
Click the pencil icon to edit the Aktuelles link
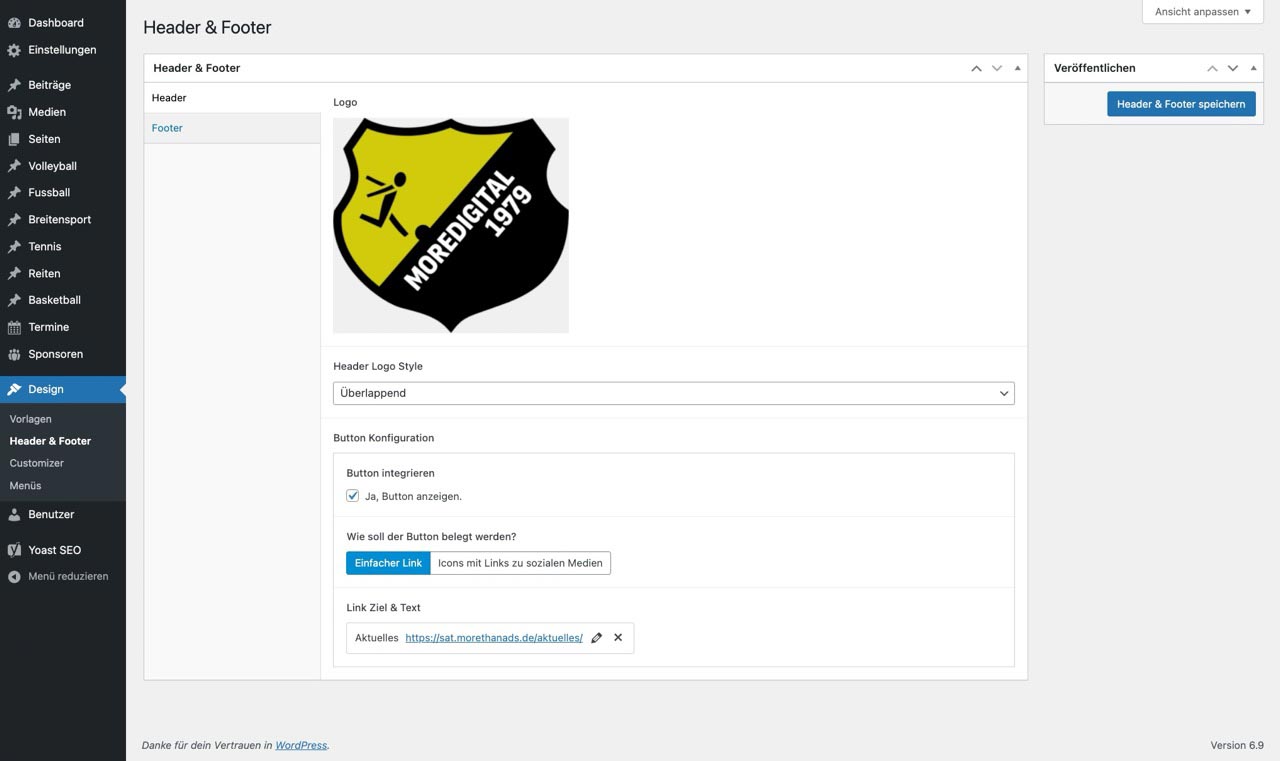click(x=597, y=638)
